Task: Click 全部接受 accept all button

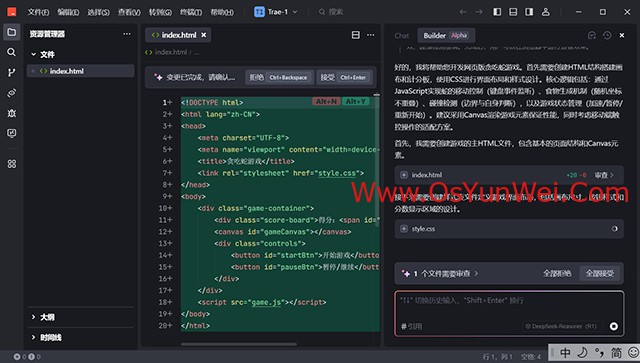Action: pyautogui.click(x=600, y=273)
